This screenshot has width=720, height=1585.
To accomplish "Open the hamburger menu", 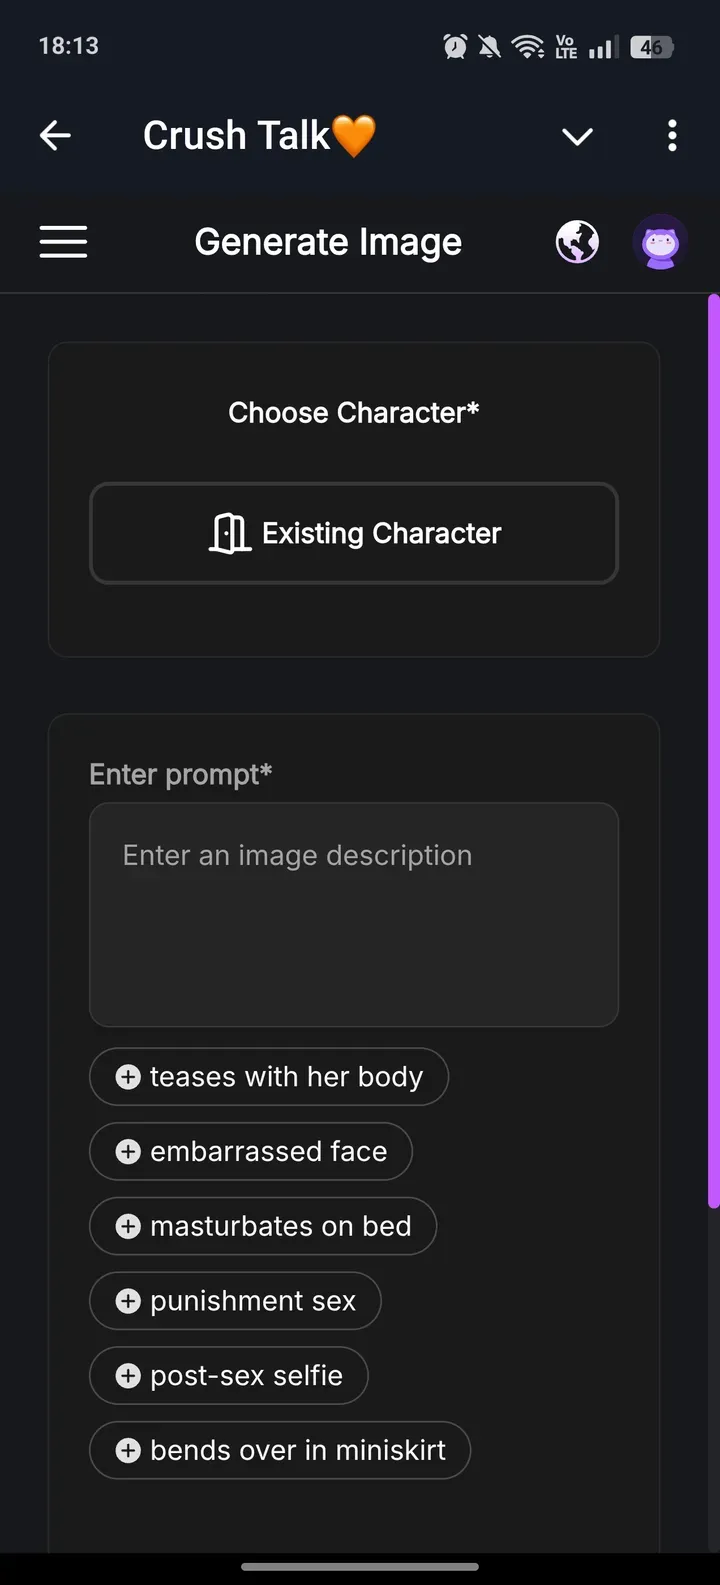I will [x=63, y=242].
